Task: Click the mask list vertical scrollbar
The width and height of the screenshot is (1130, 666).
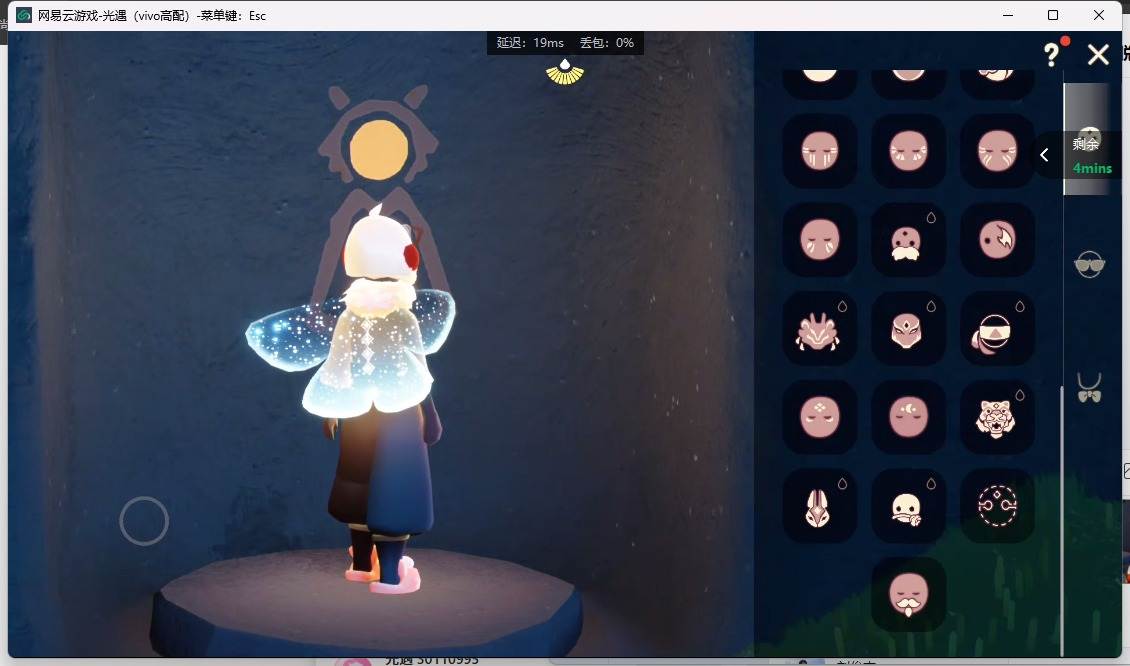Action: tap(1060, 519)
